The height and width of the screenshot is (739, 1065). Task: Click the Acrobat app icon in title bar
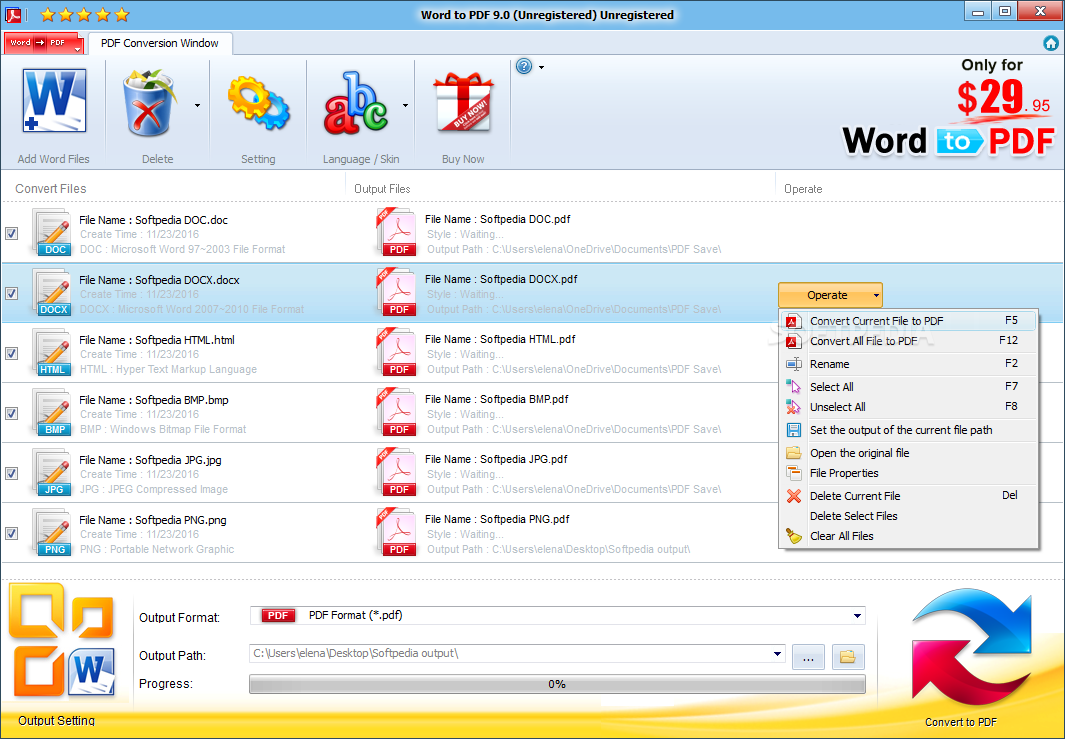13,14
